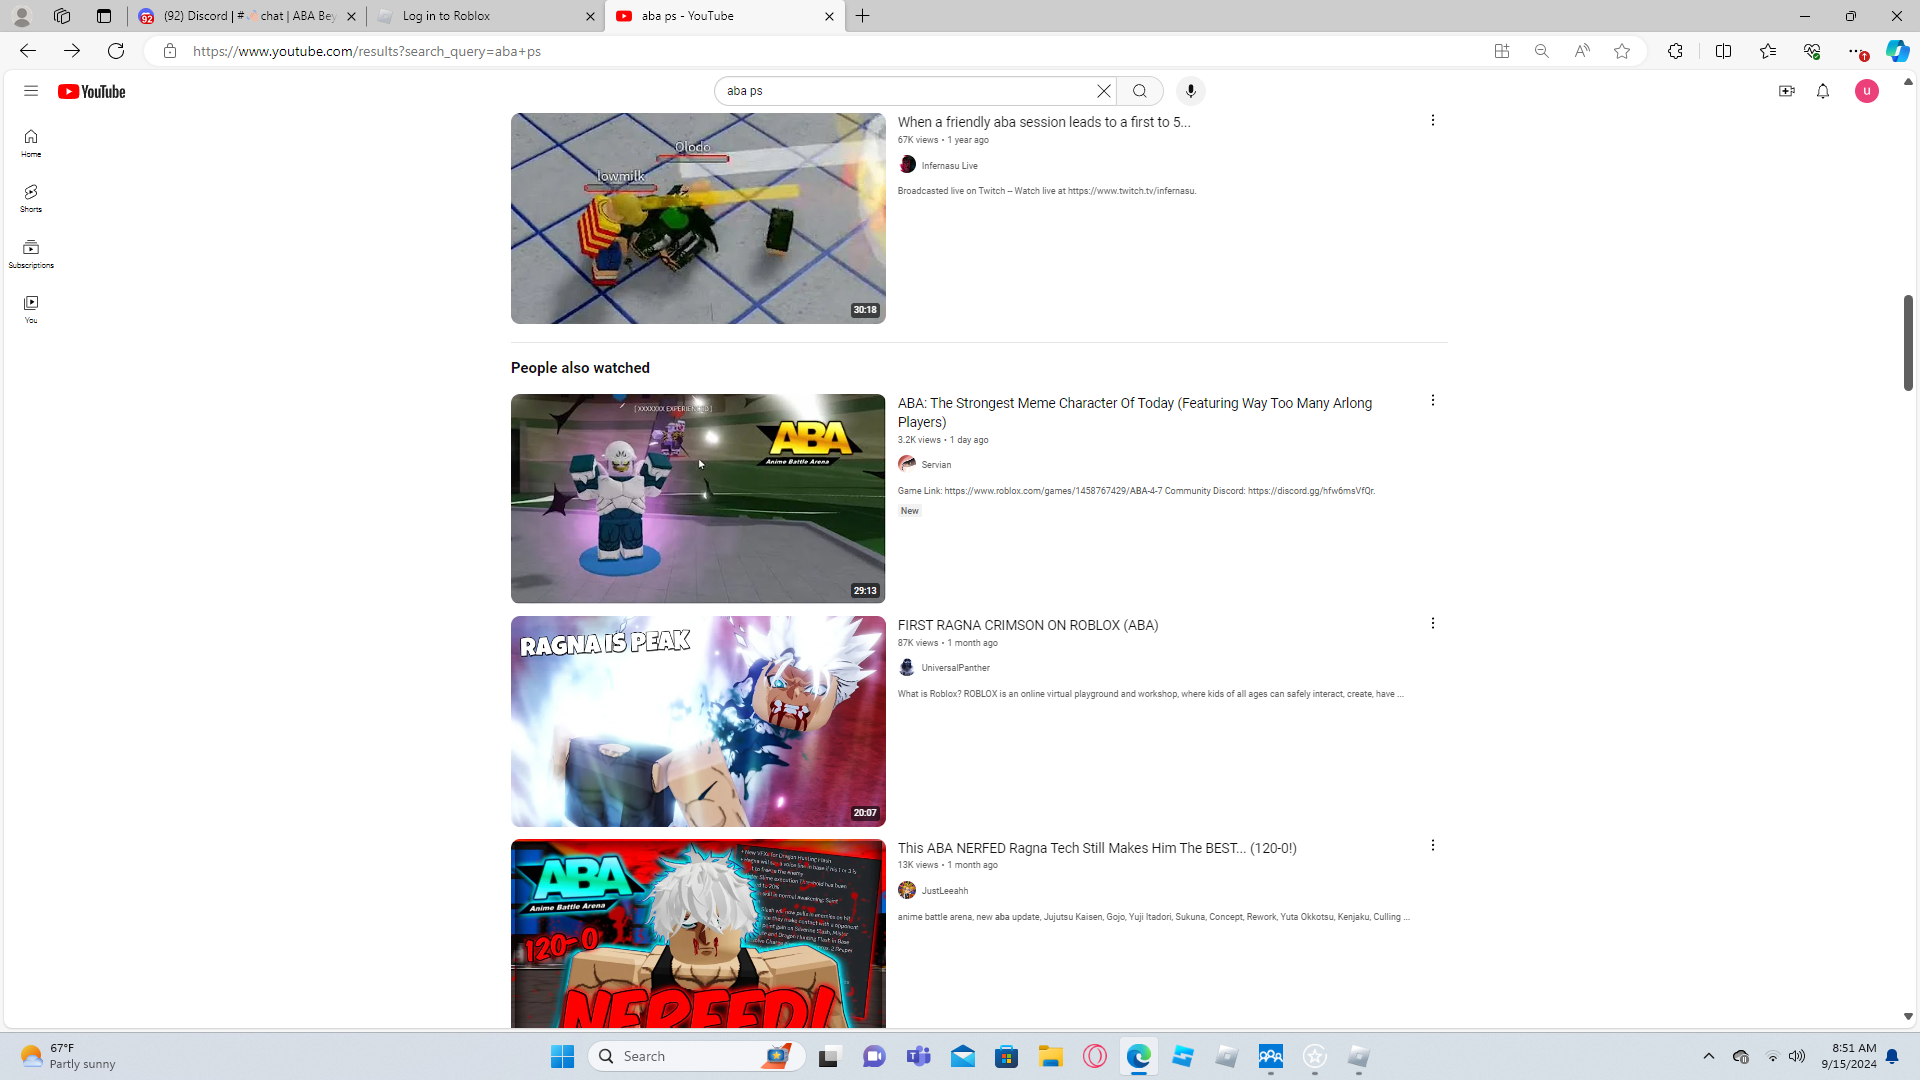The width and height of the screenshot is (1920, 1080).
Task: Open YouTube notifications bell
Action: point(1823,91)
